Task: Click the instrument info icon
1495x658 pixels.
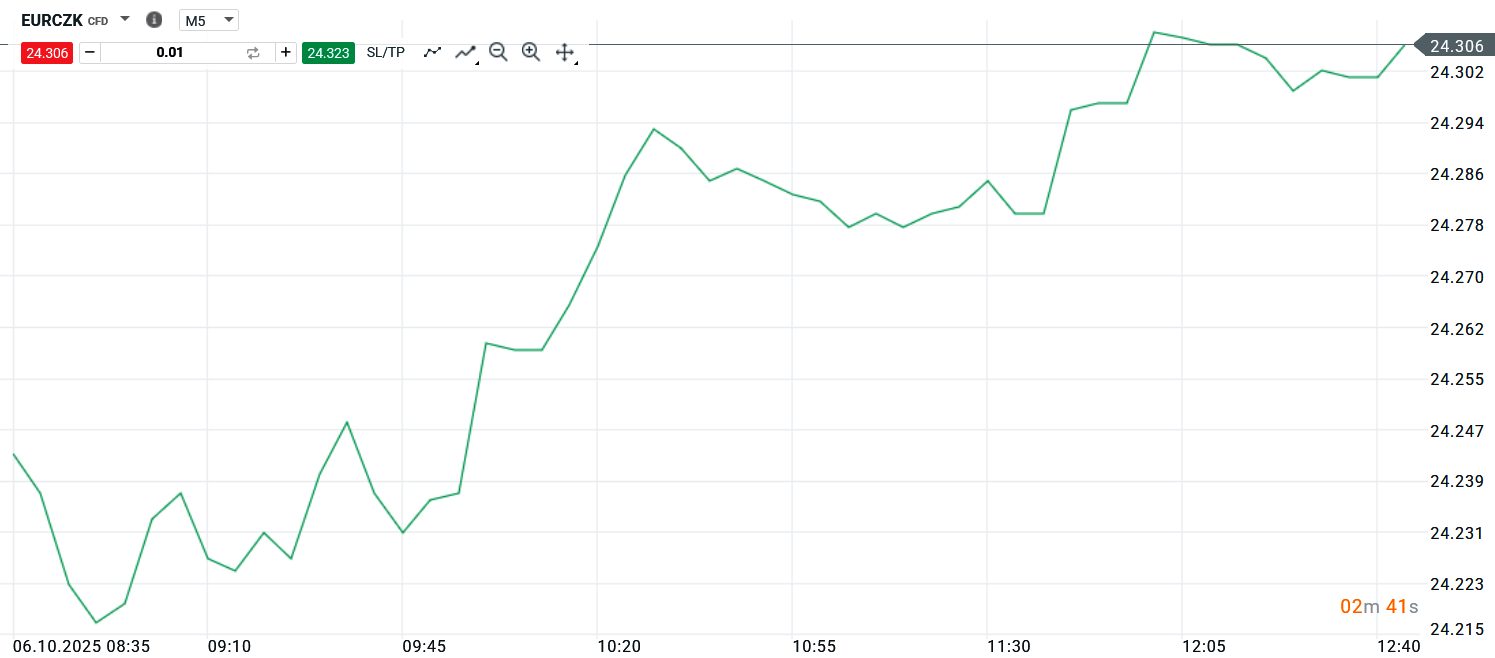Action: tap(154, 20)
